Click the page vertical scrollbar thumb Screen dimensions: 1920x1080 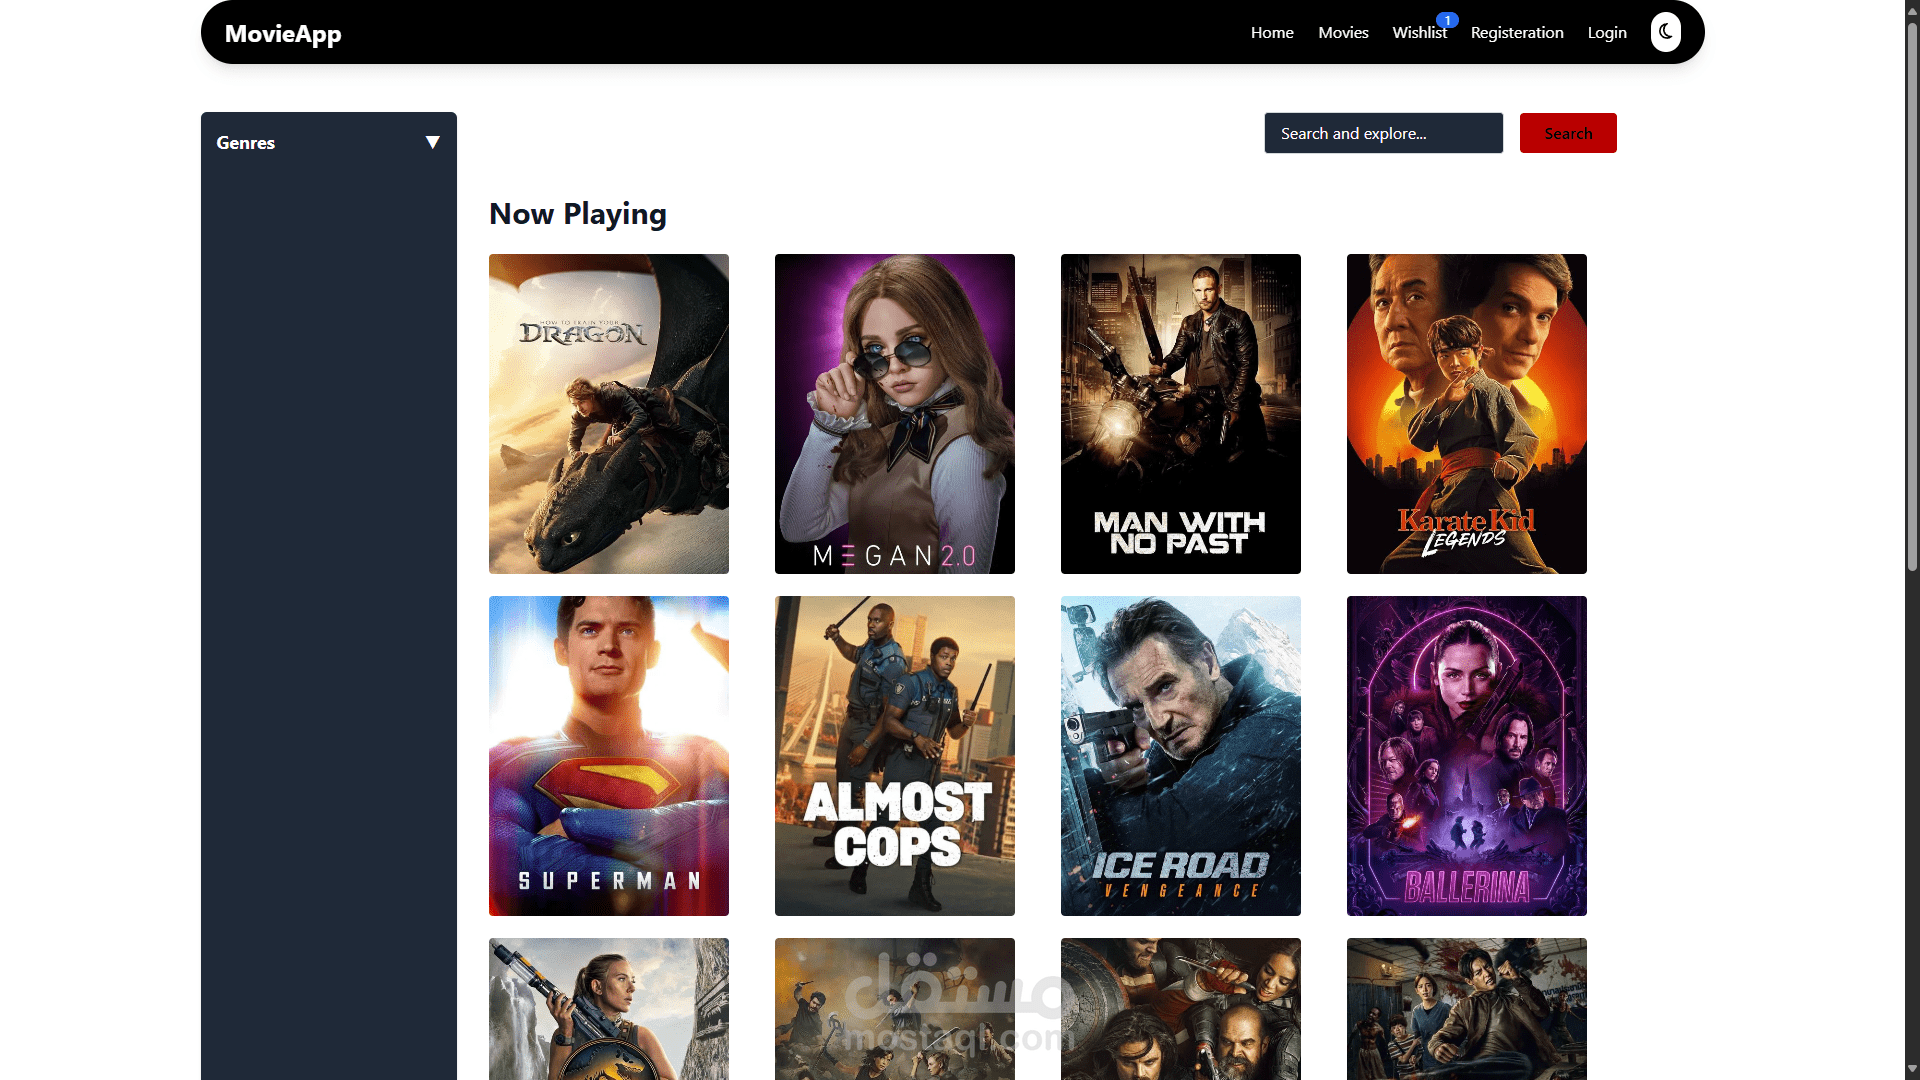[1912, 295]
